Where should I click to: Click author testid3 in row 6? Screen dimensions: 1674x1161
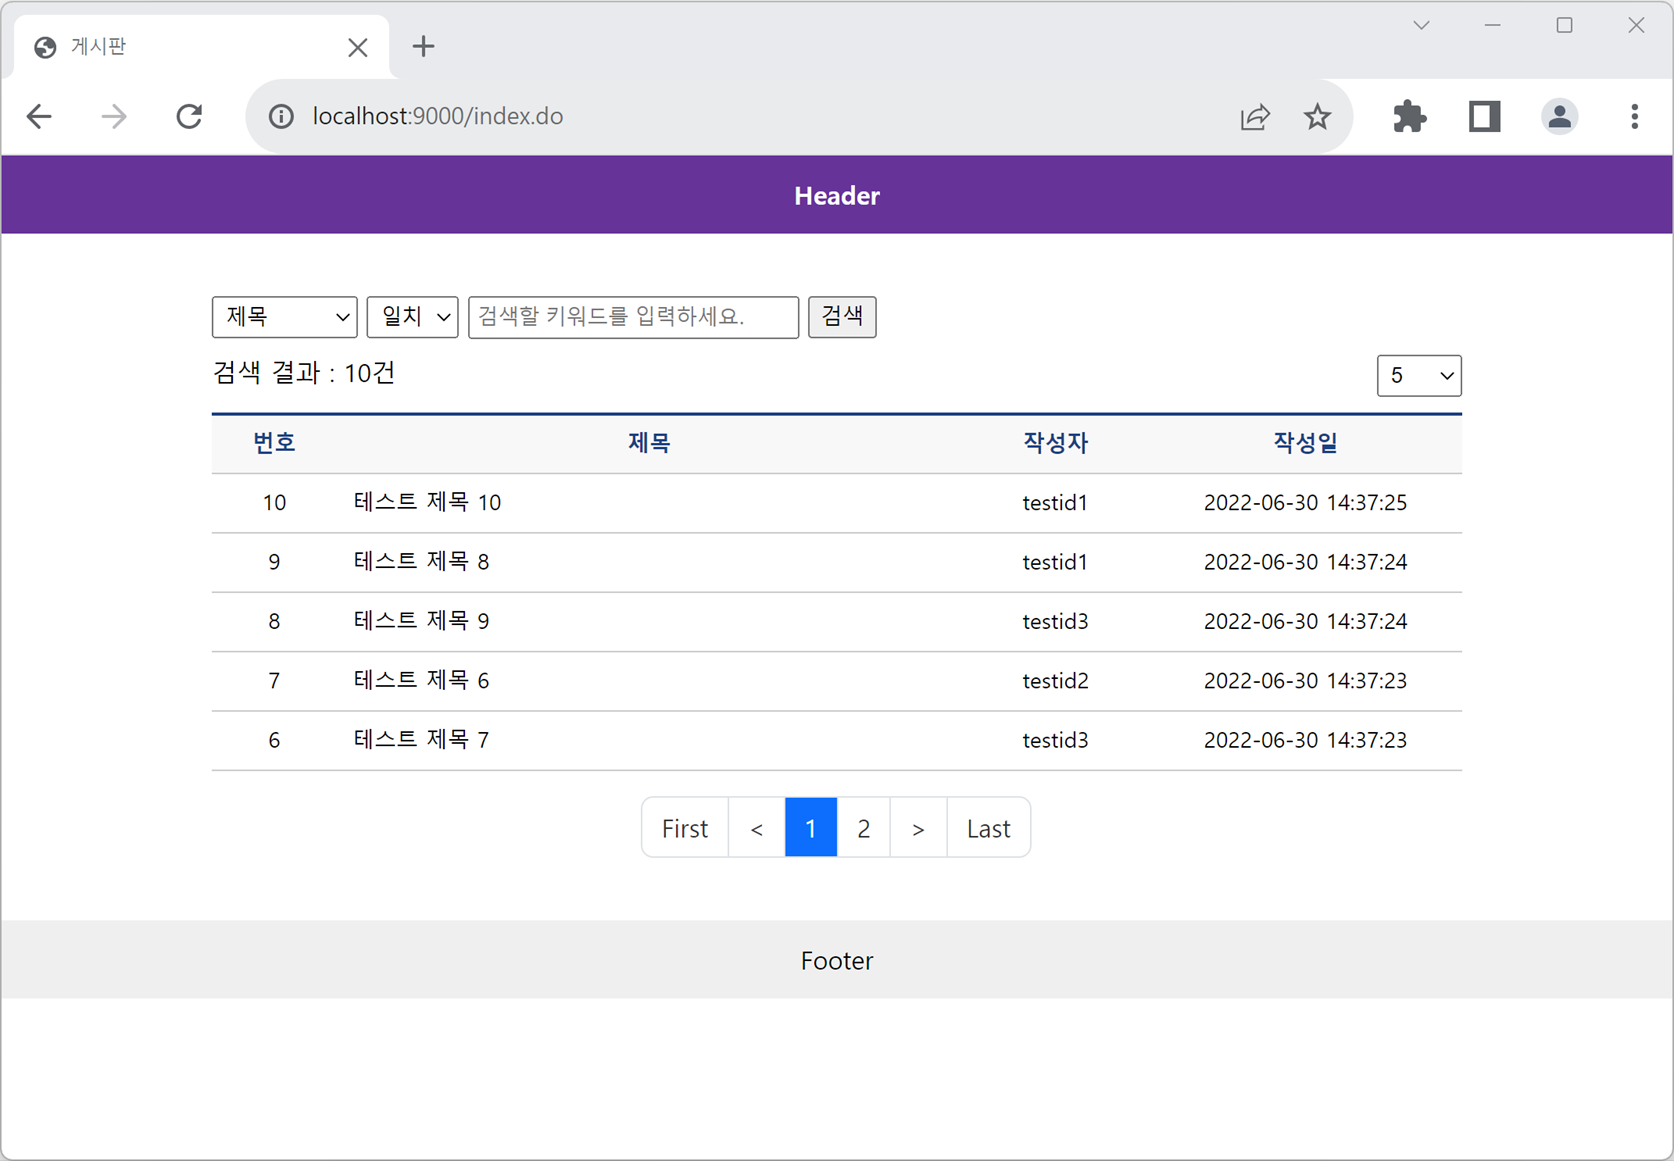click(x=1055, y=740)
